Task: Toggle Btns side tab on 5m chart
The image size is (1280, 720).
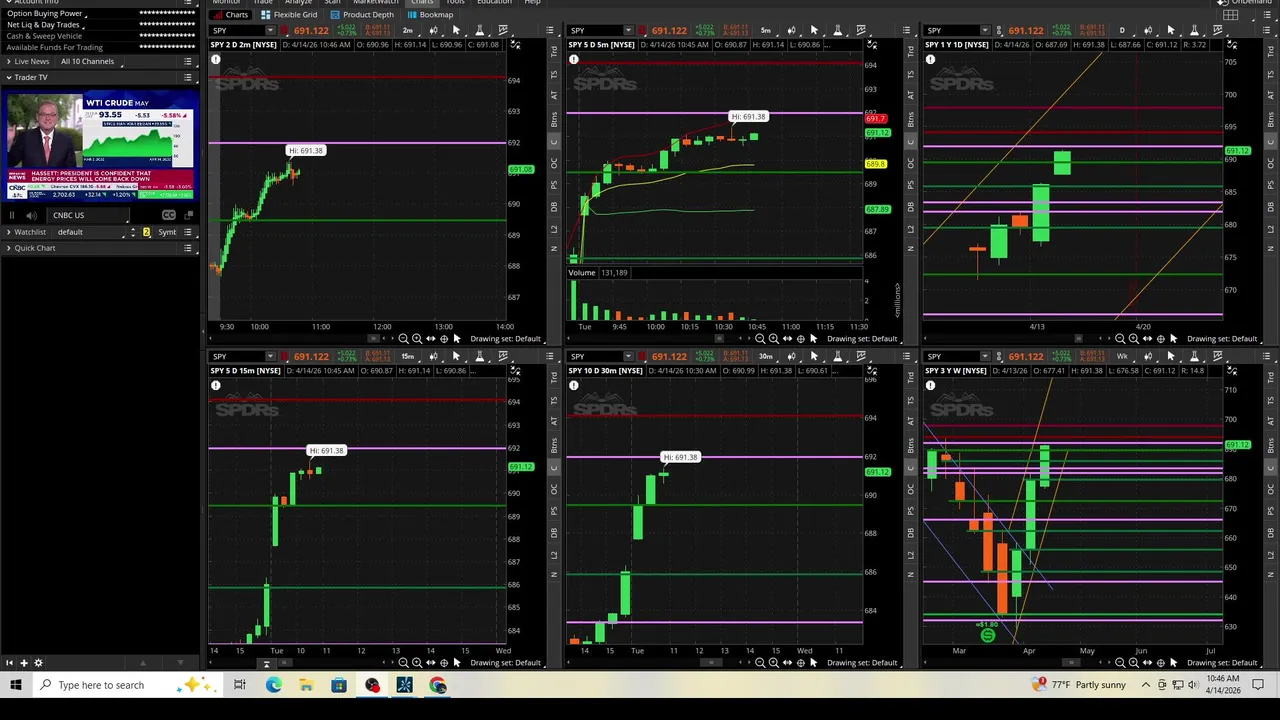Action: tap(911, 120)
